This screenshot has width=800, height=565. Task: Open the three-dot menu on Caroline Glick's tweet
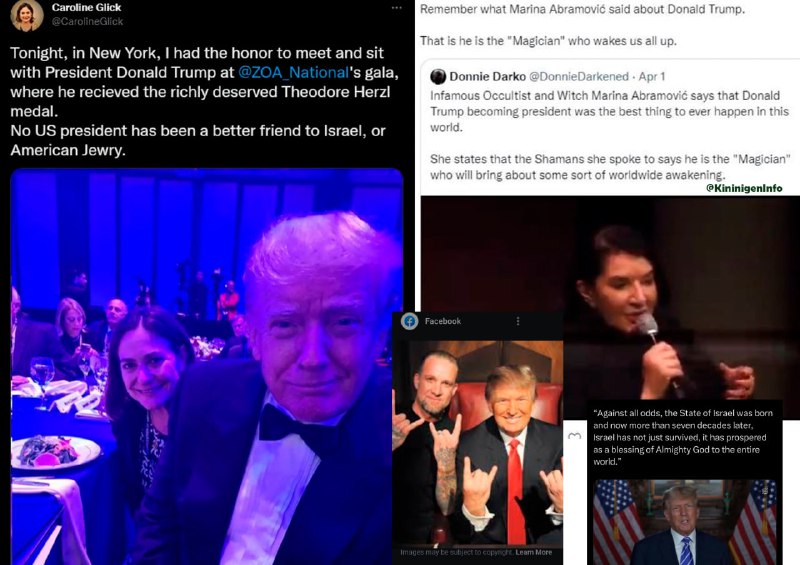396,8
